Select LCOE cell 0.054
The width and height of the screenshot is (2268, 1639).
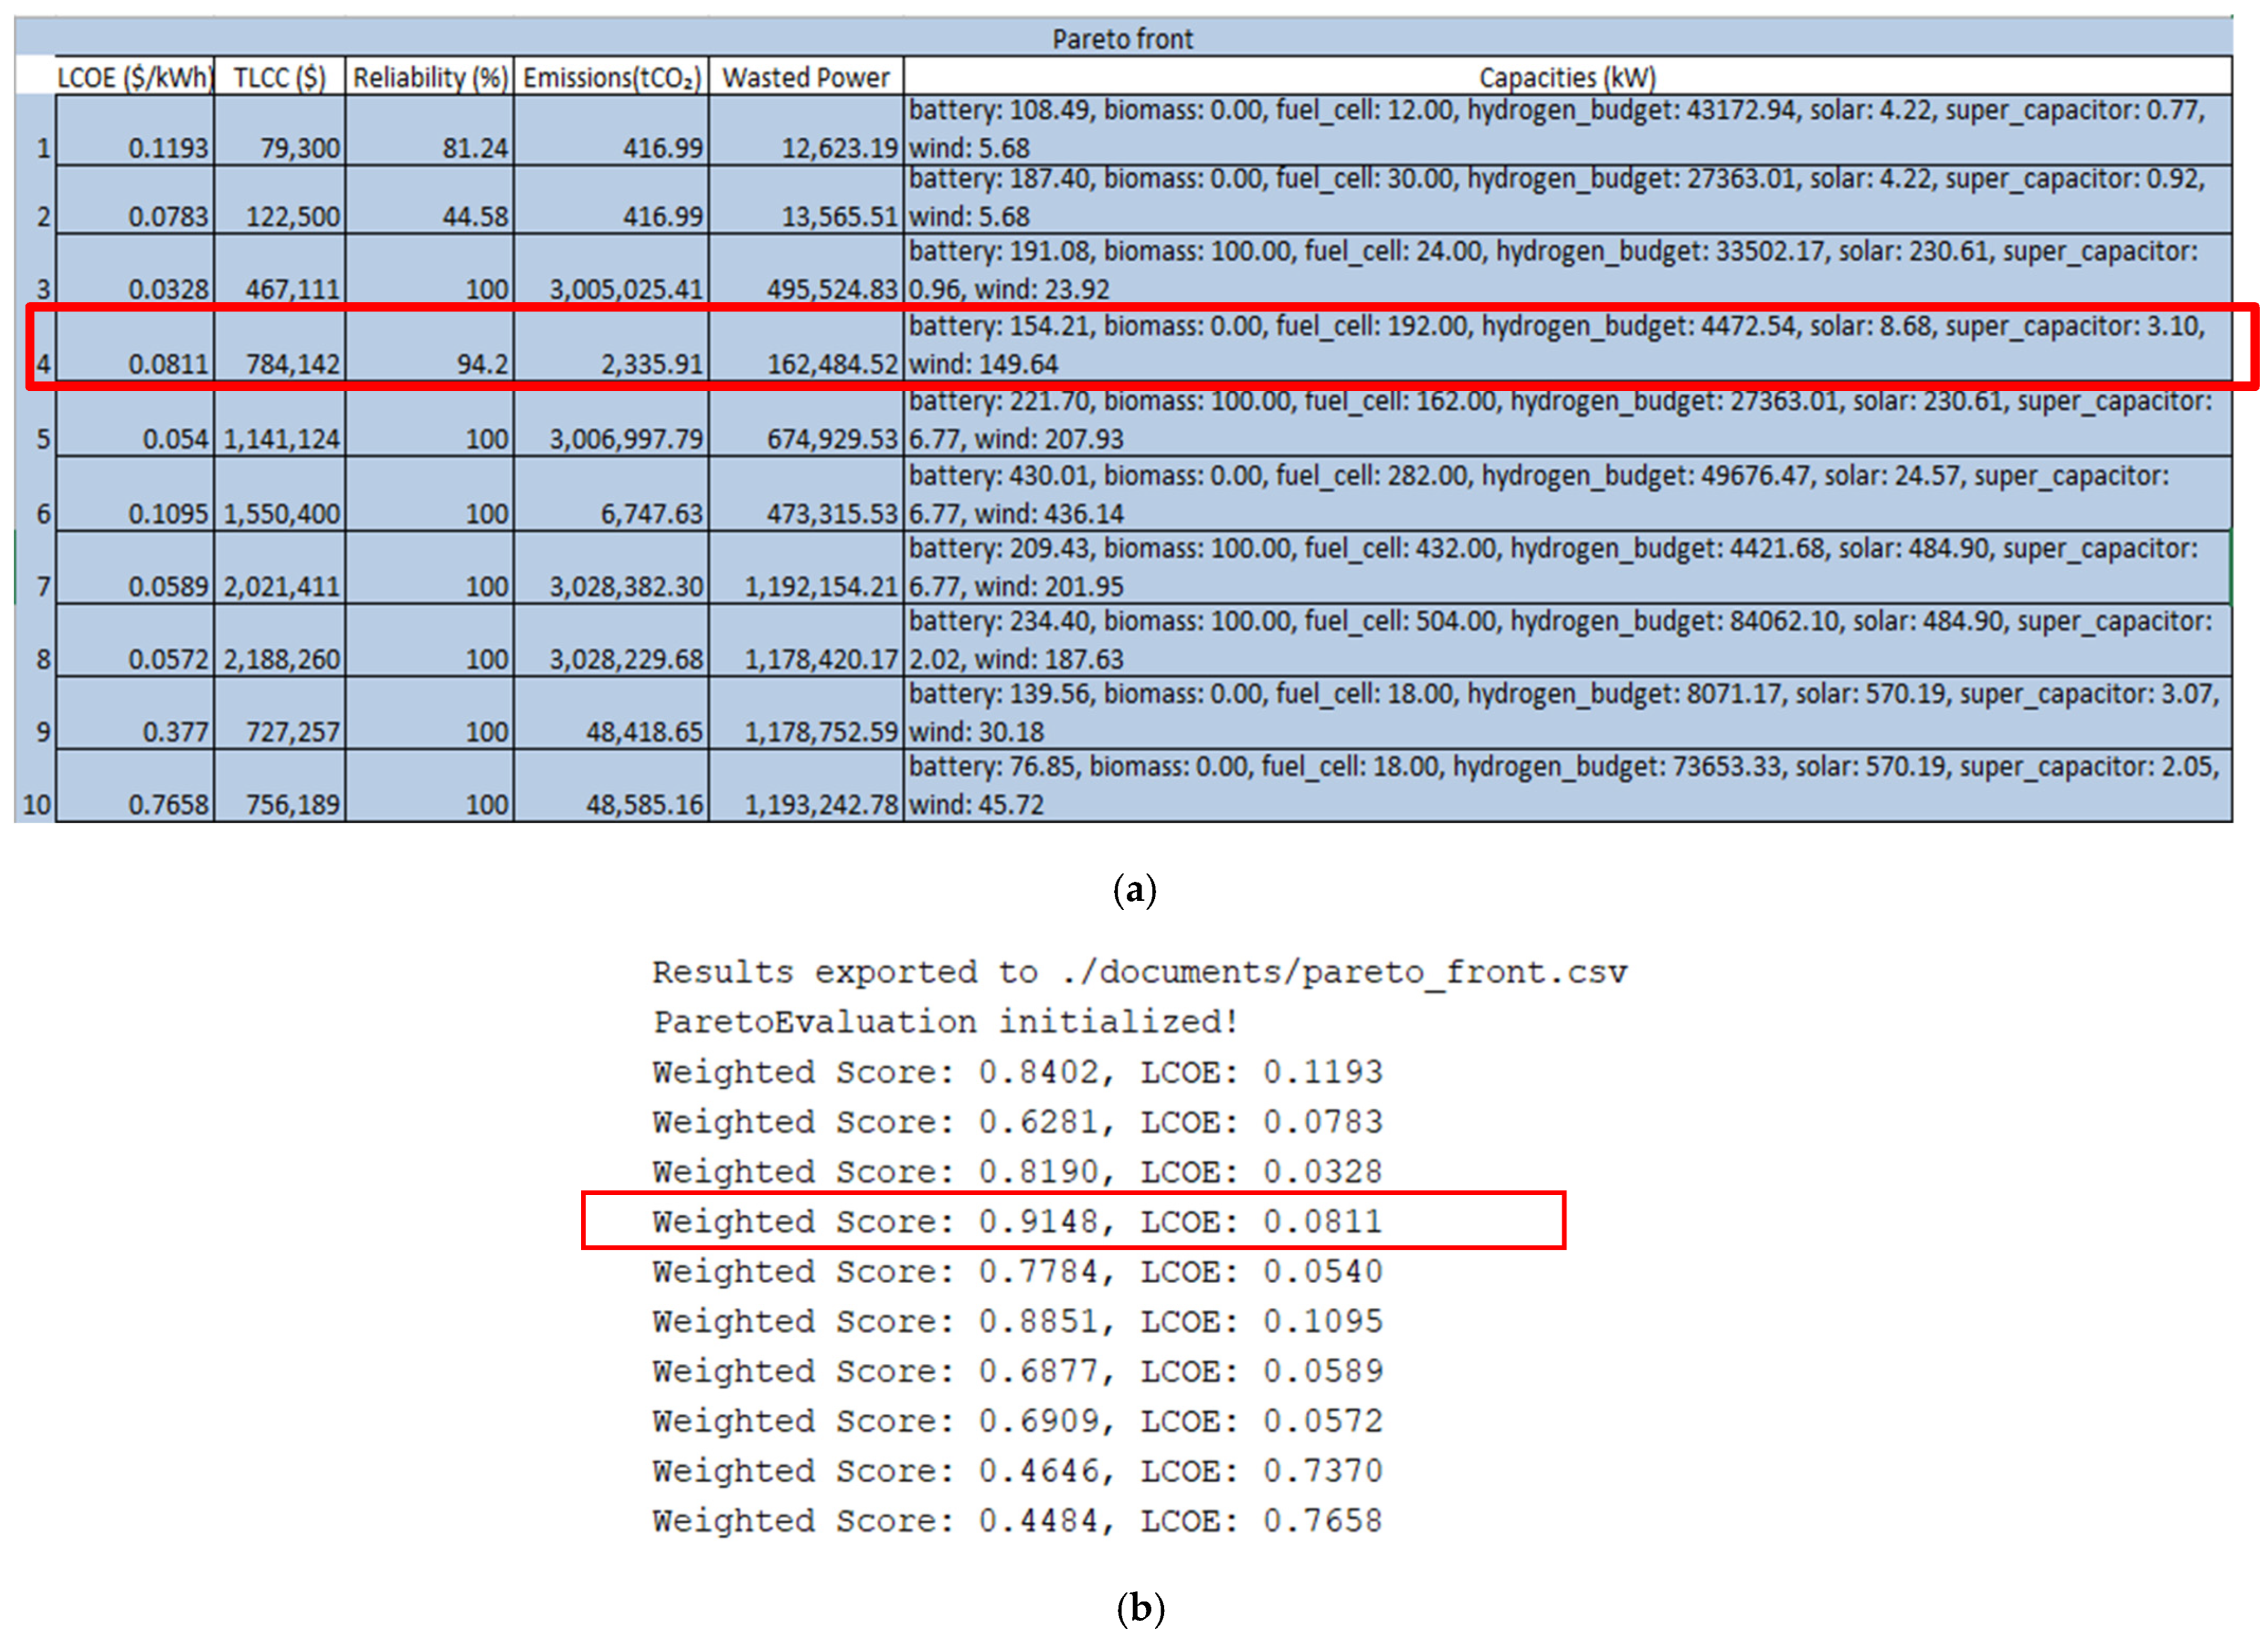(134, 420)
